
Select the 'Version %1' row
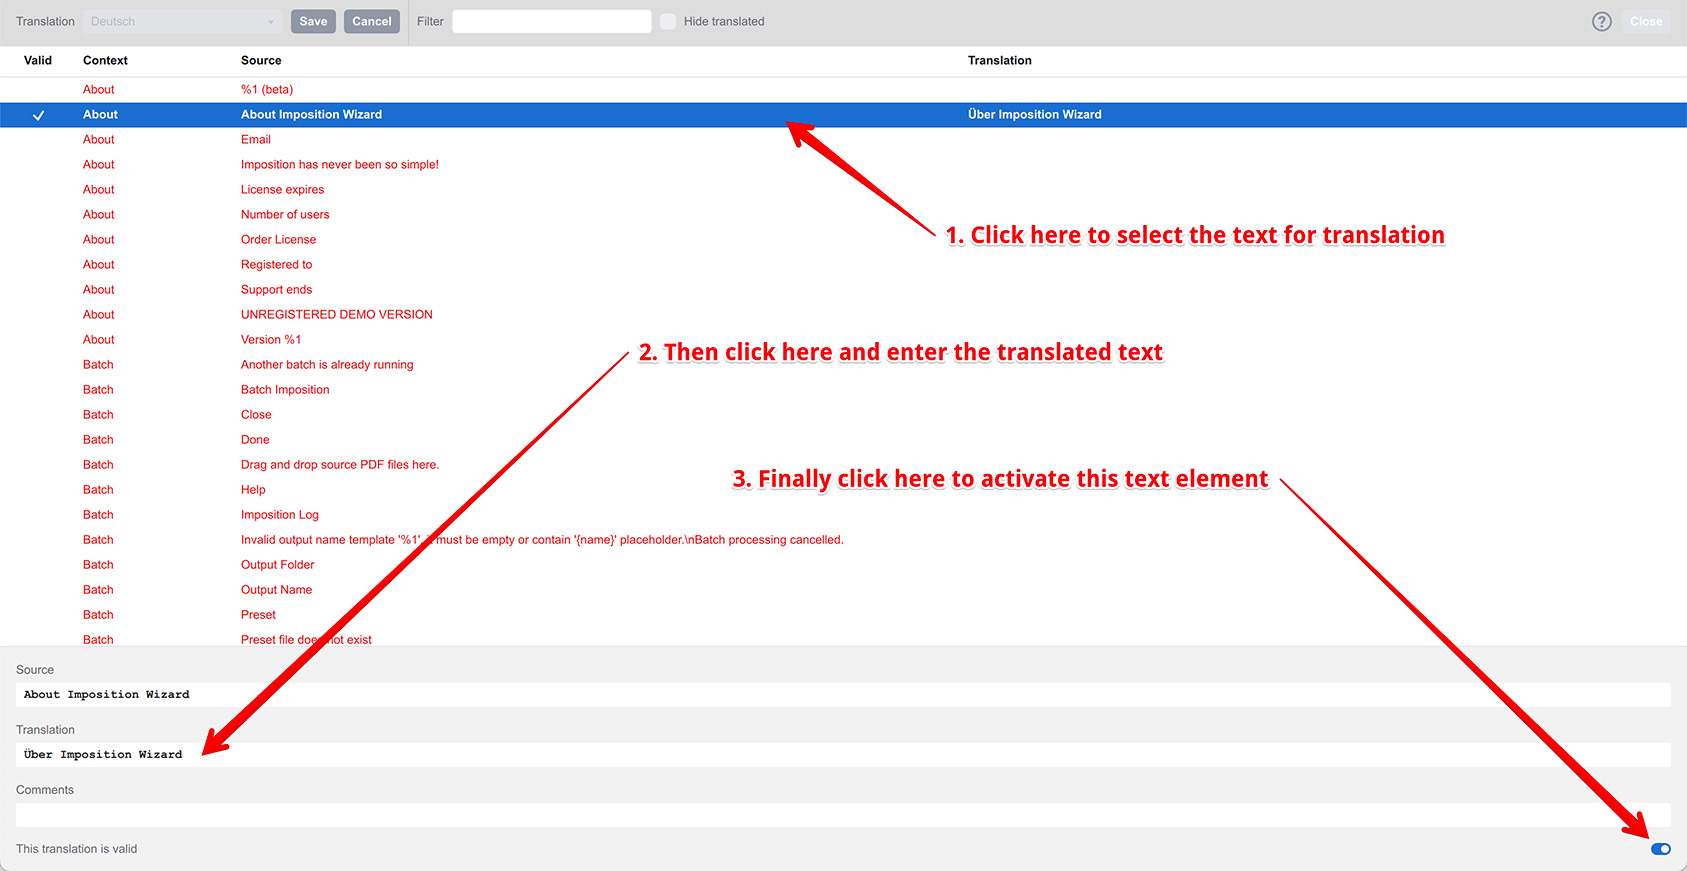[843, 340]
